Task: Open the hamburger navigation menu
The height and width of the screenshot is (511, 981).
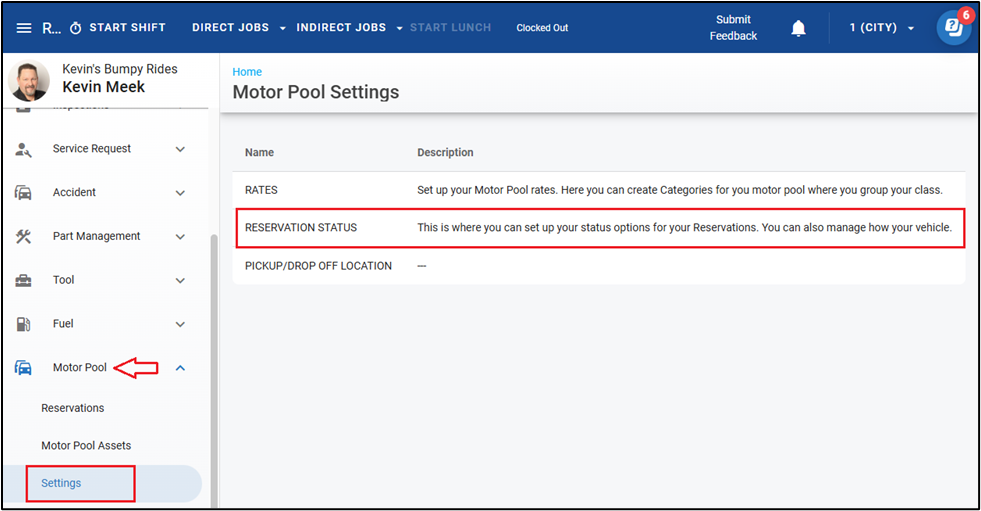Action: [24, 28]
